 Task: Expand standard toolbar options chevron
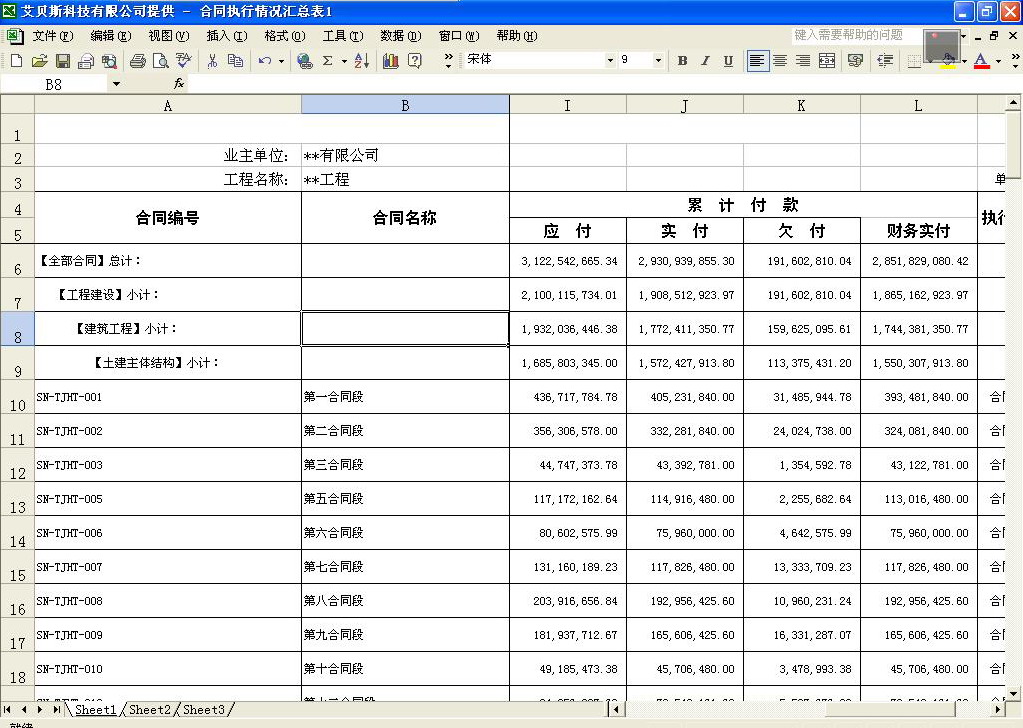click(448, 61)
